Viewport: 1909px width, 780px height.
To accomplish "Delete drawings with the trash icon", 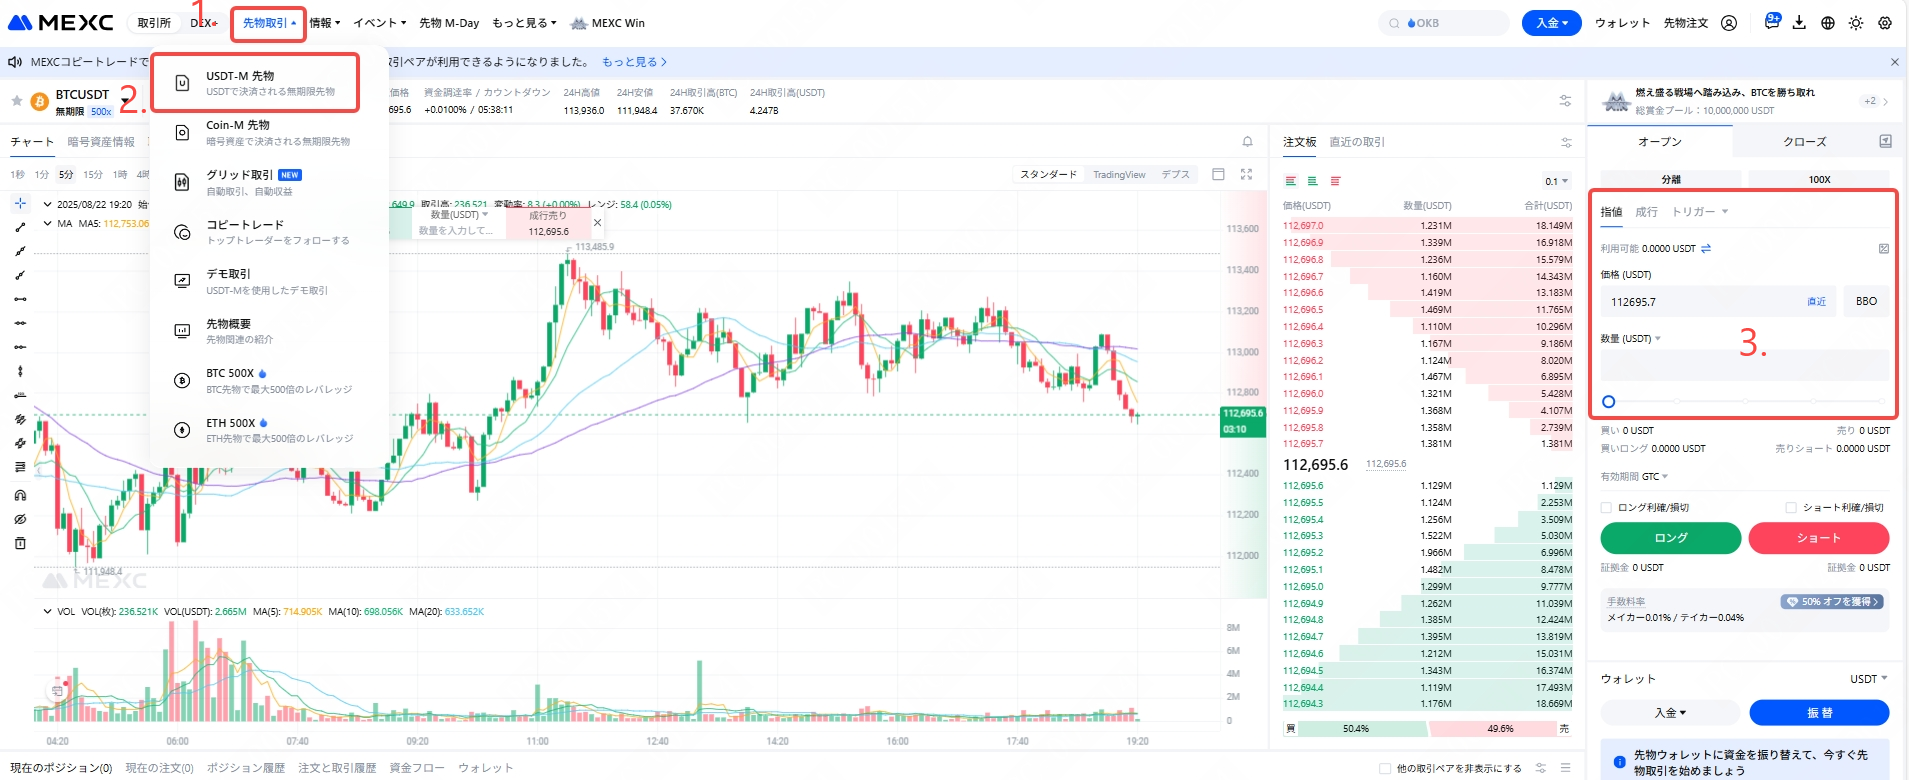I will point(20,543).
